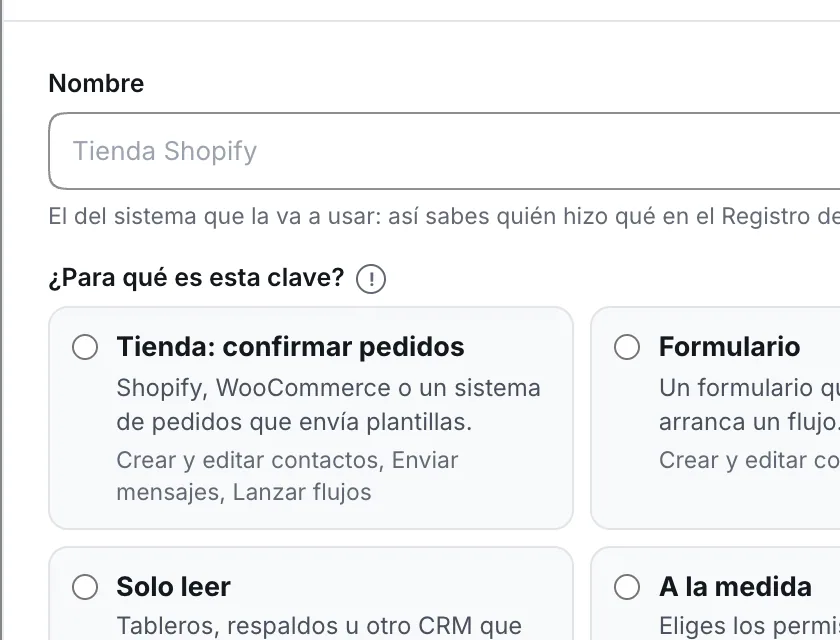840x640 pixels.
Task: Click the Registro helper text below the Nombre field
Action: [444, 217]
